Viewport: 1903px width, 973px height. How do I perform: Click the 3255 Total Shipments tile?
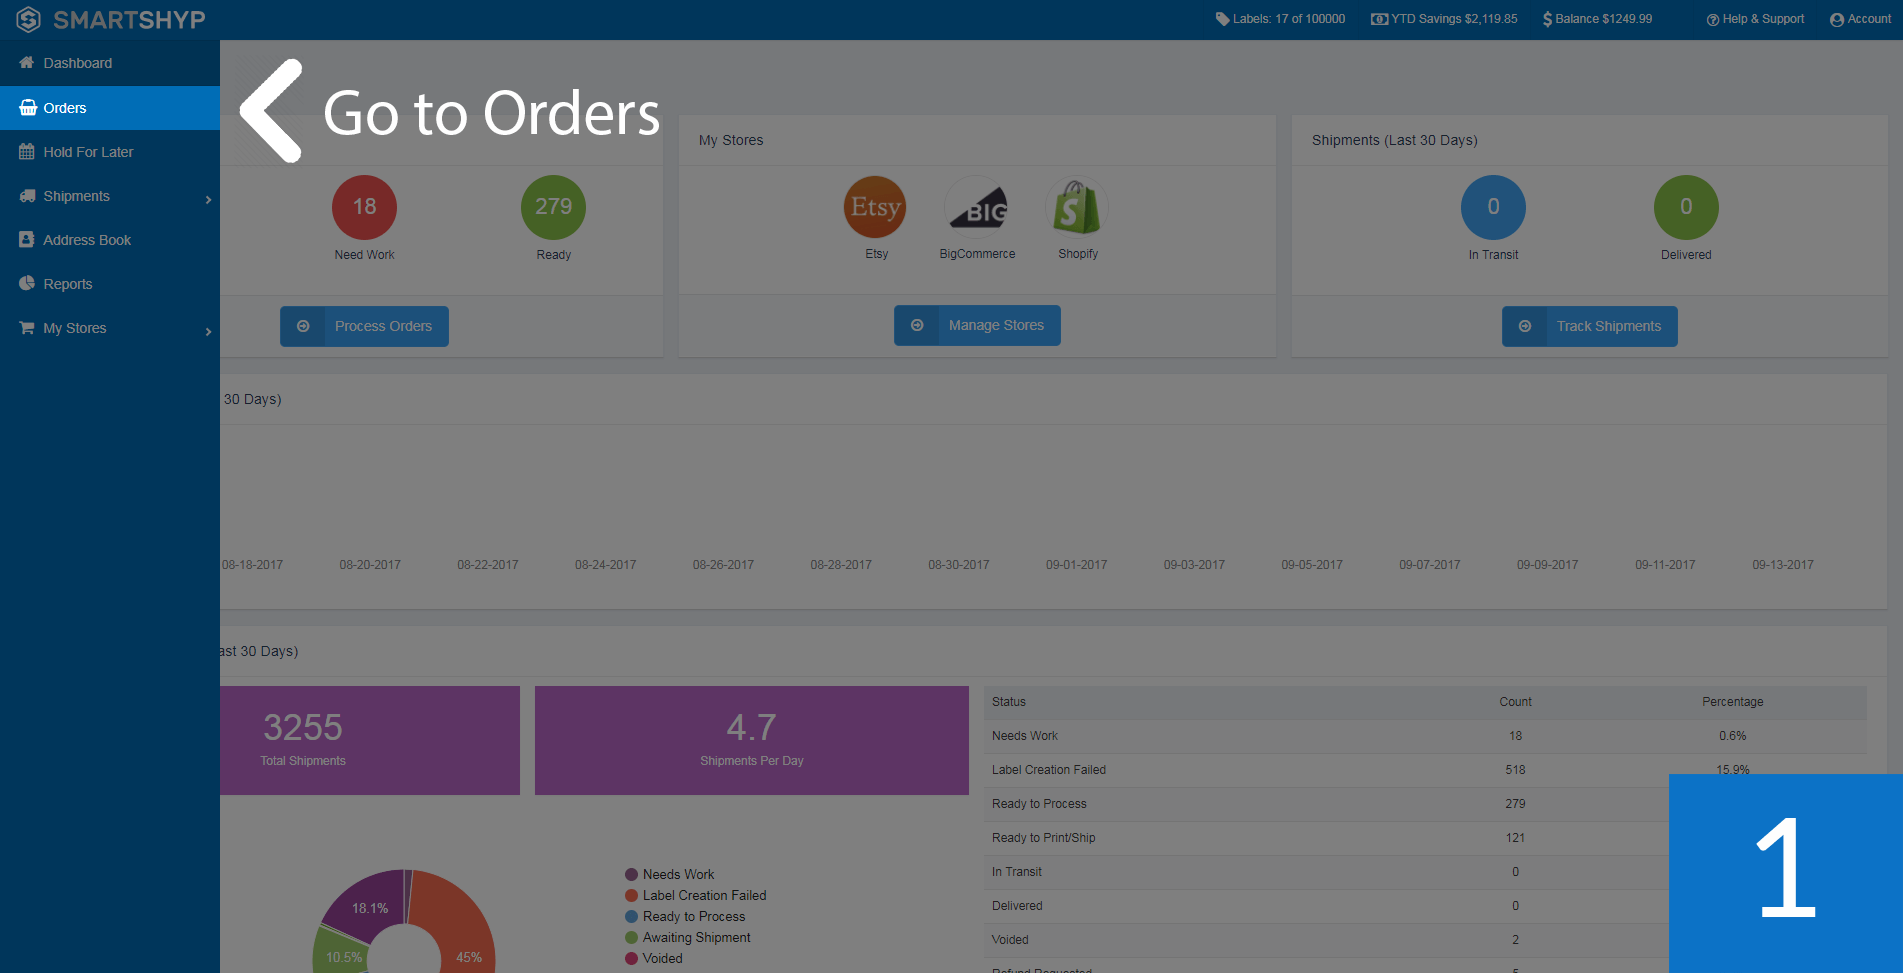370,740
